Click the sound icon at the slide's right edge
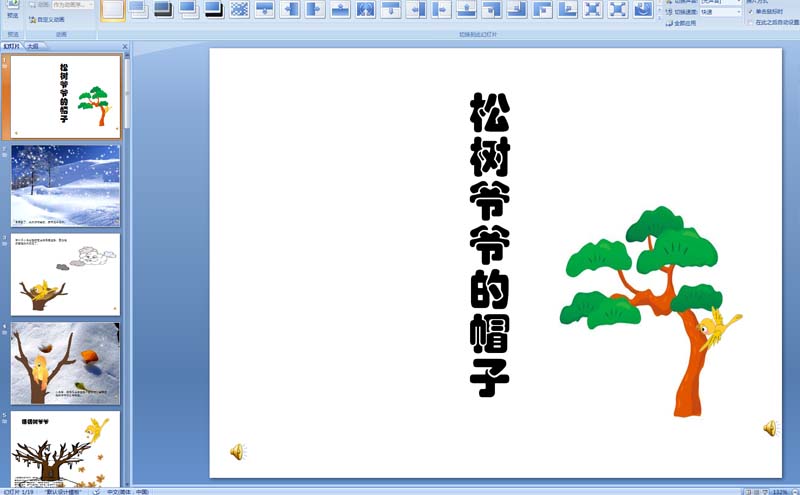800x495 pixels. [x=770, y=428]
